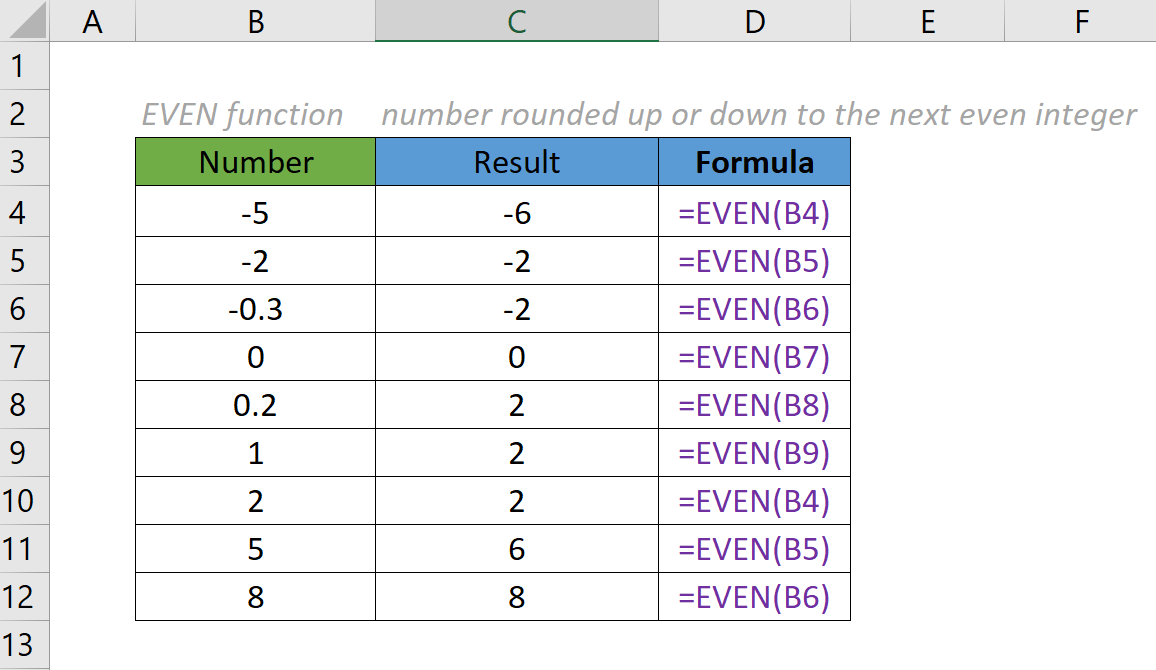Click the cell with =EVEN(B4) formula text
This screenshot has height=670, width=1156.
pos(754,211)
